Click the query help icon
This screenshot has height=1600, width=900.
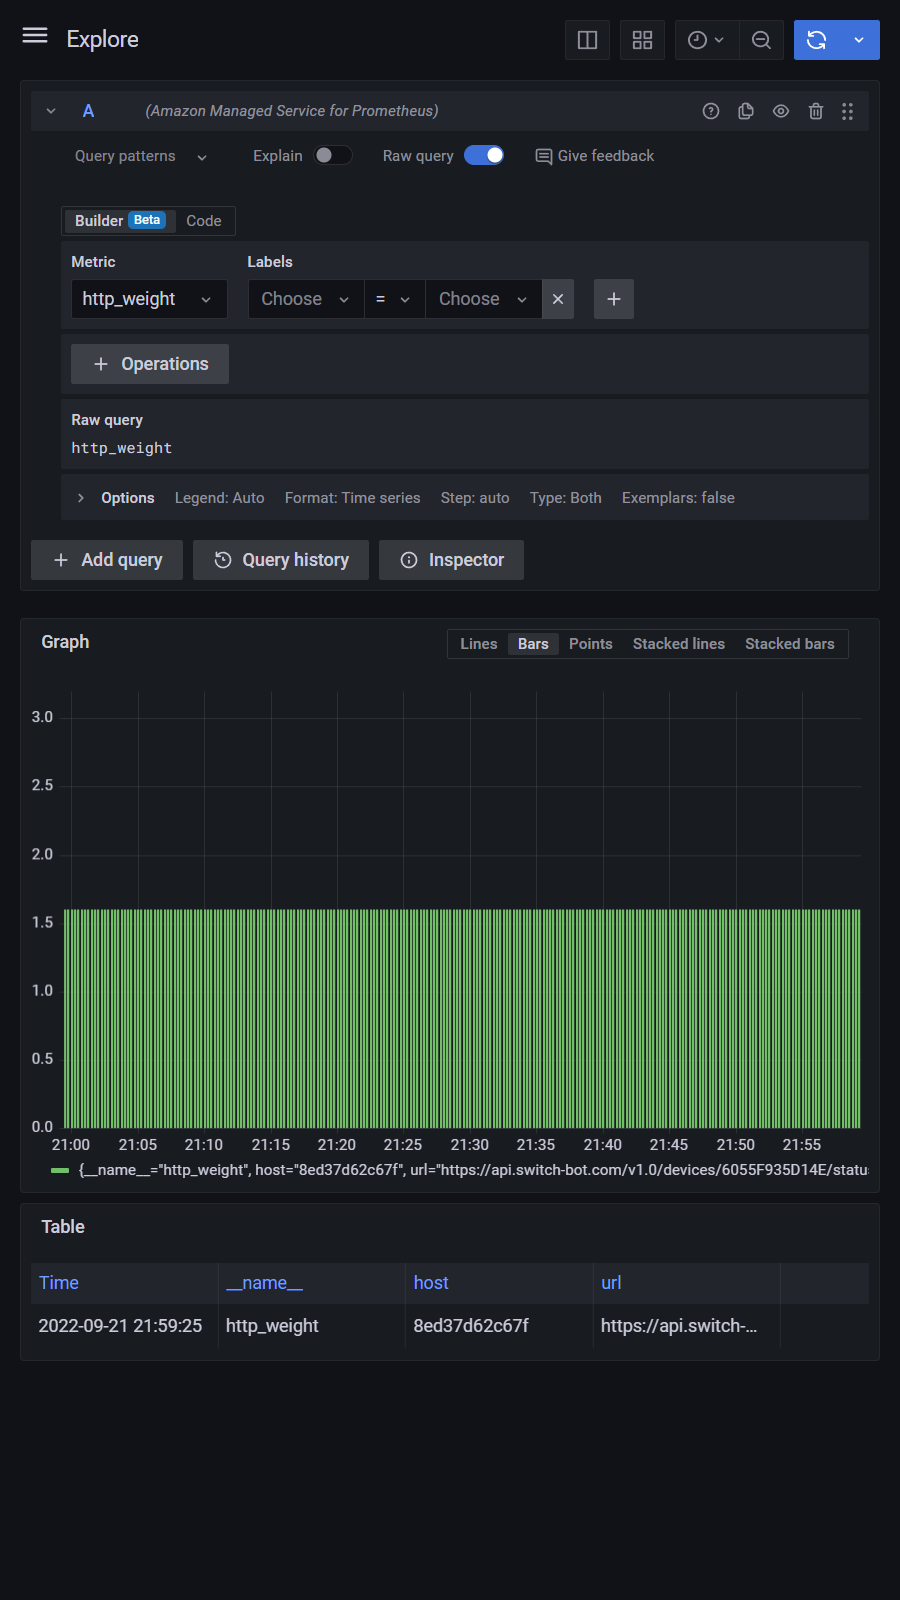point(711,111)
